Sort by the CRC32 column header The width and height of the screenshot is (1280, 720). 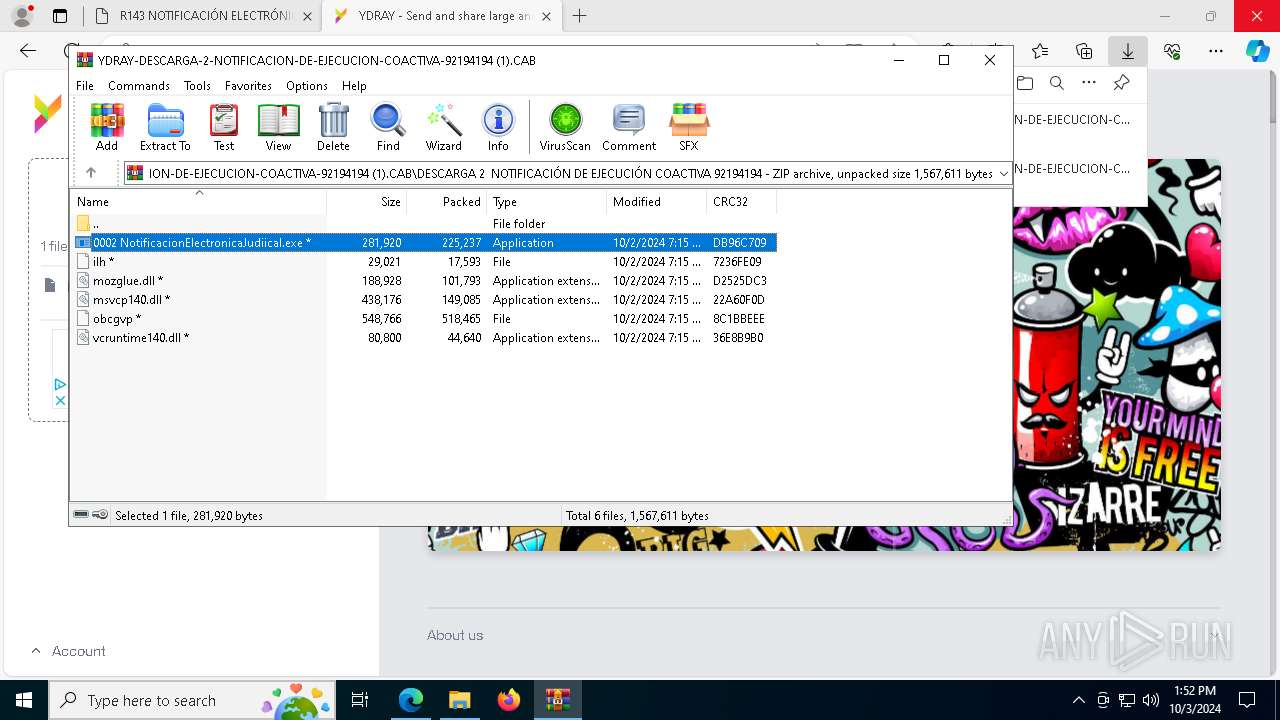(x=741, y=202)
